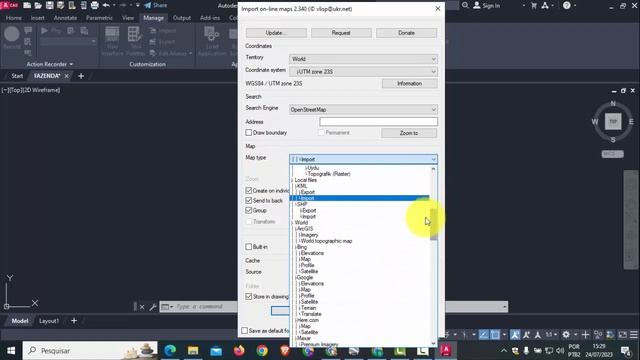The height and width of the screenshot is (360, 640).
Task: Enable the Built-in checkbox
Action: coord(249,247)
